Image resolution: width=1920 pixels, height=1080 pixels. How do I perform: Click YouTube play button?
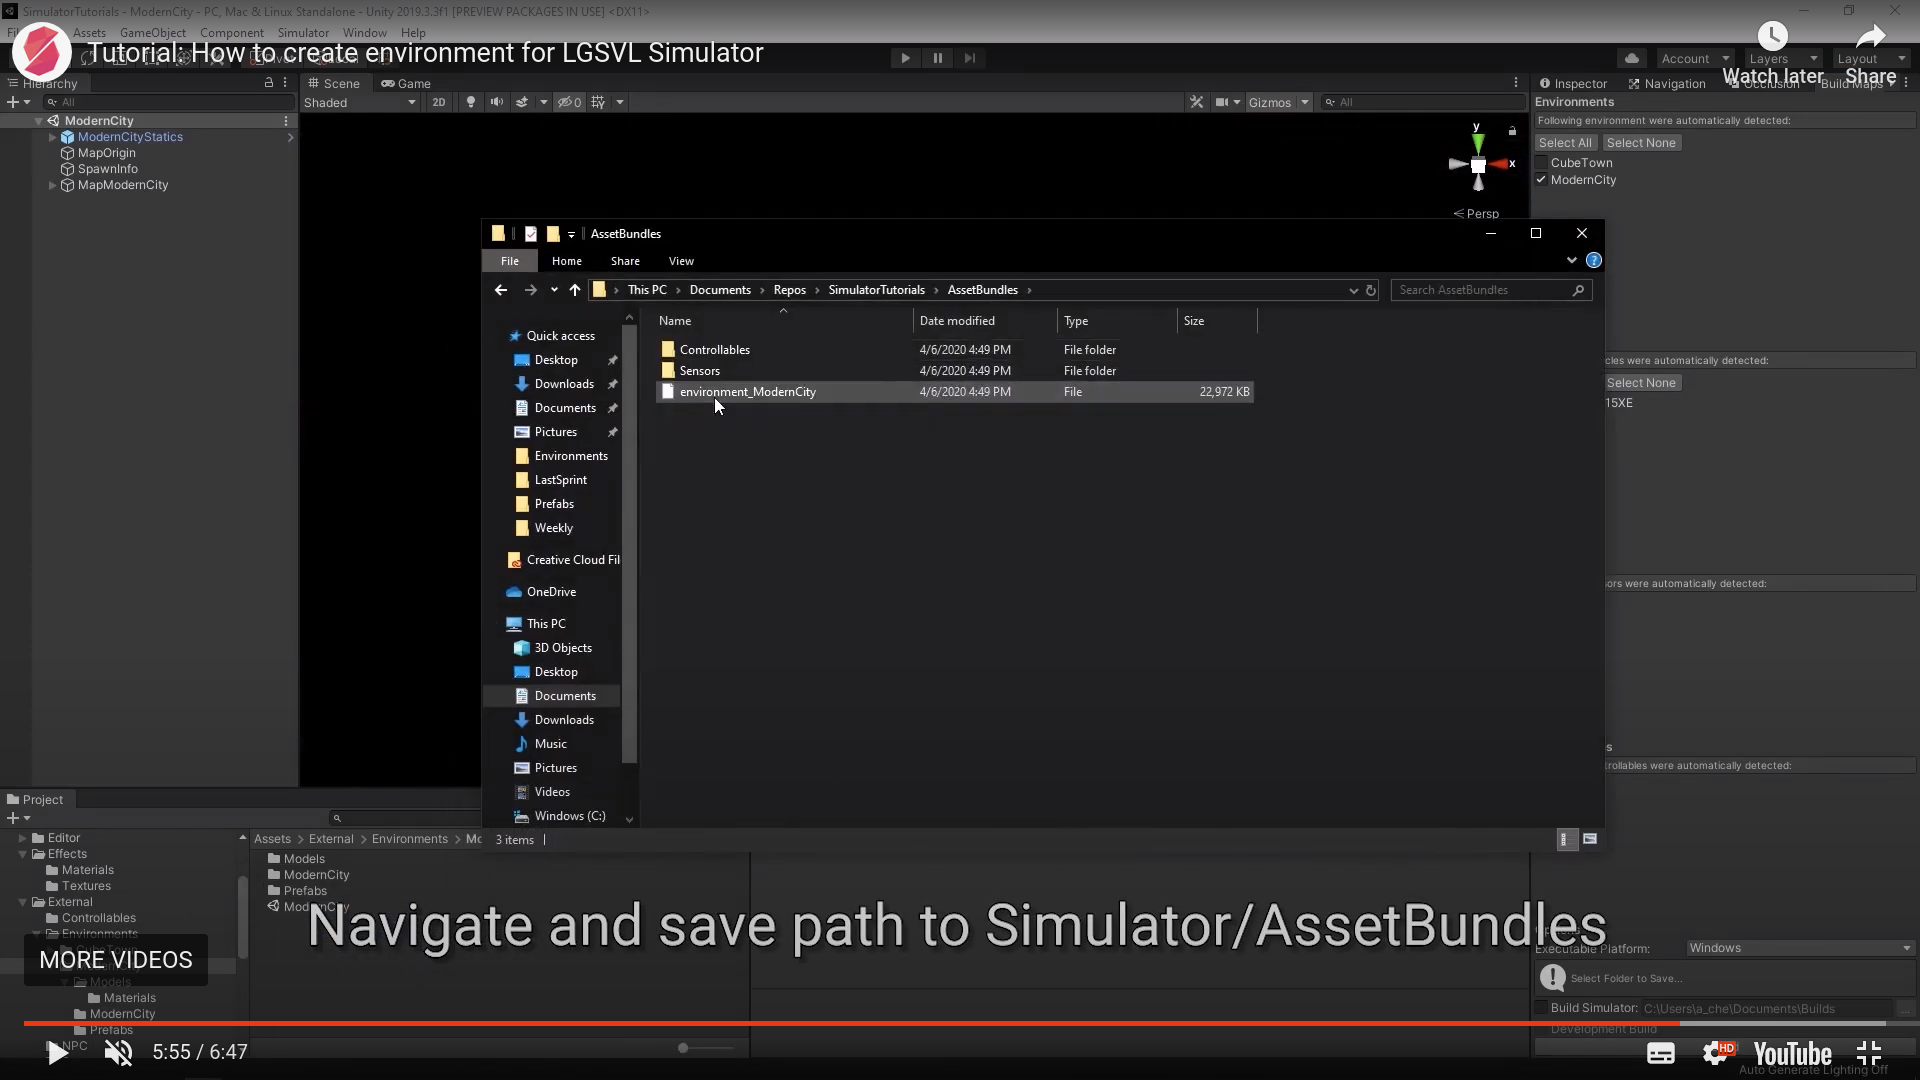[x=57, y=1052]
